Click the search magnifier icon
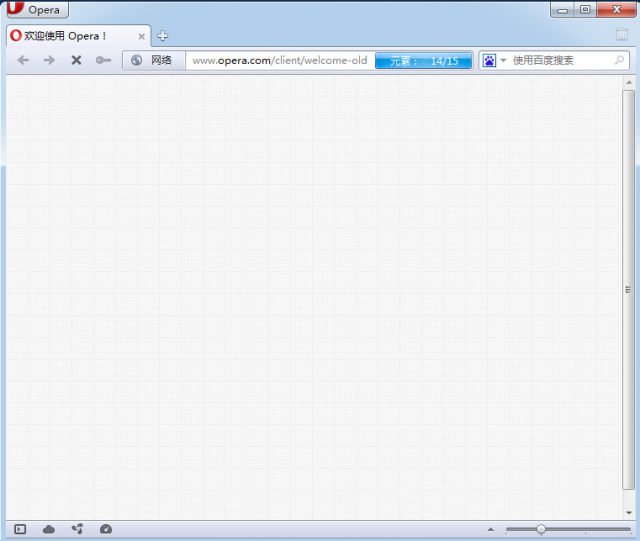This screenshot has height=541, width=640. (x=620, y=60)
